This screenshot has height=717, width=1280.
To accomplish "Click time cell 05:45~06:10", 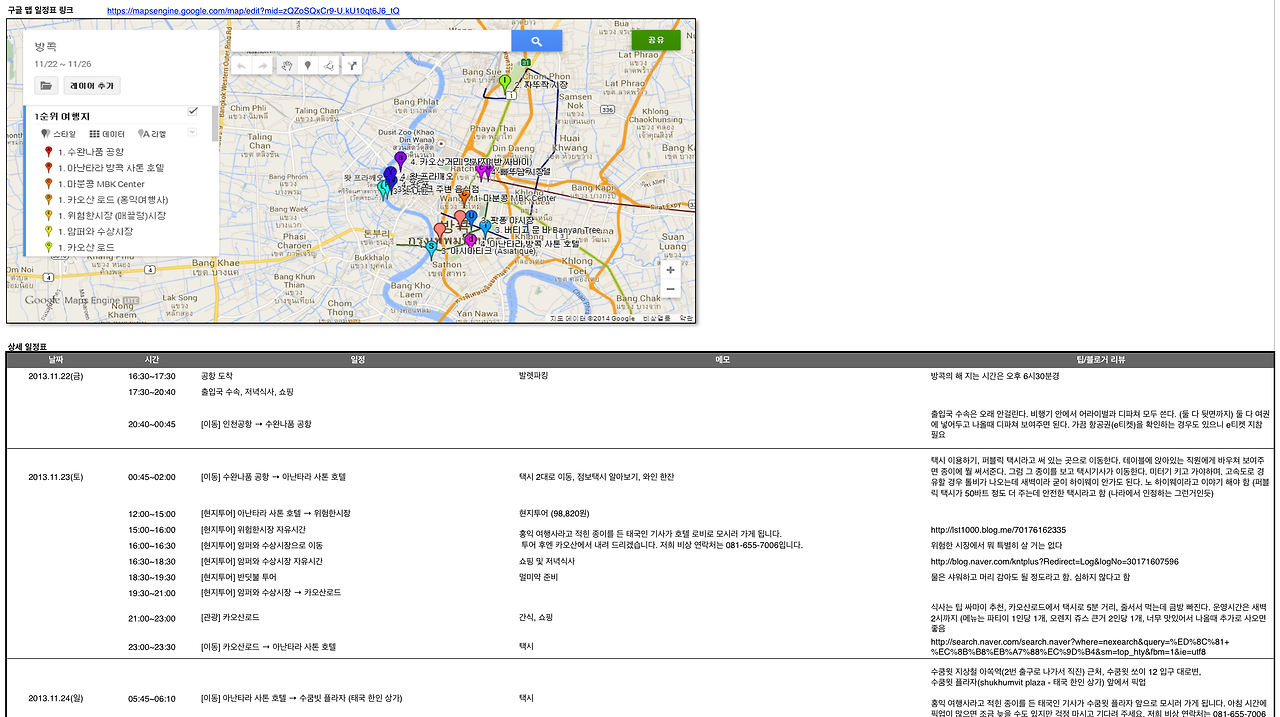I will pyautogui.click(x=152, y=698).
